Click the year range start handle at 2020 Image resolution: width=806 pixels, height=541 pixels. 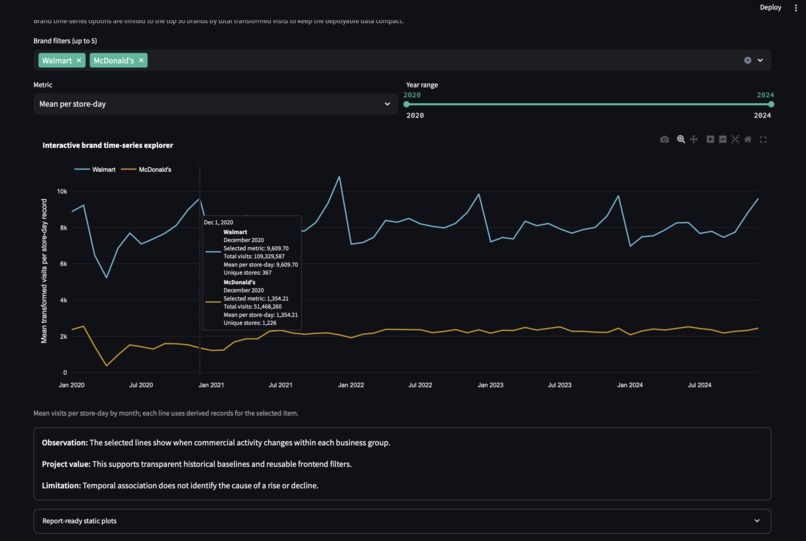[x=407, y=104]
